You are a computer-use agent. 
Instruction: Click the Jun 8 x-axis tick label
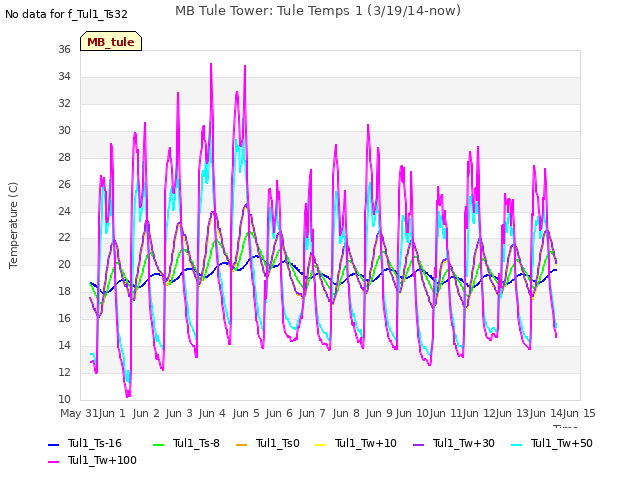point(346,413)
